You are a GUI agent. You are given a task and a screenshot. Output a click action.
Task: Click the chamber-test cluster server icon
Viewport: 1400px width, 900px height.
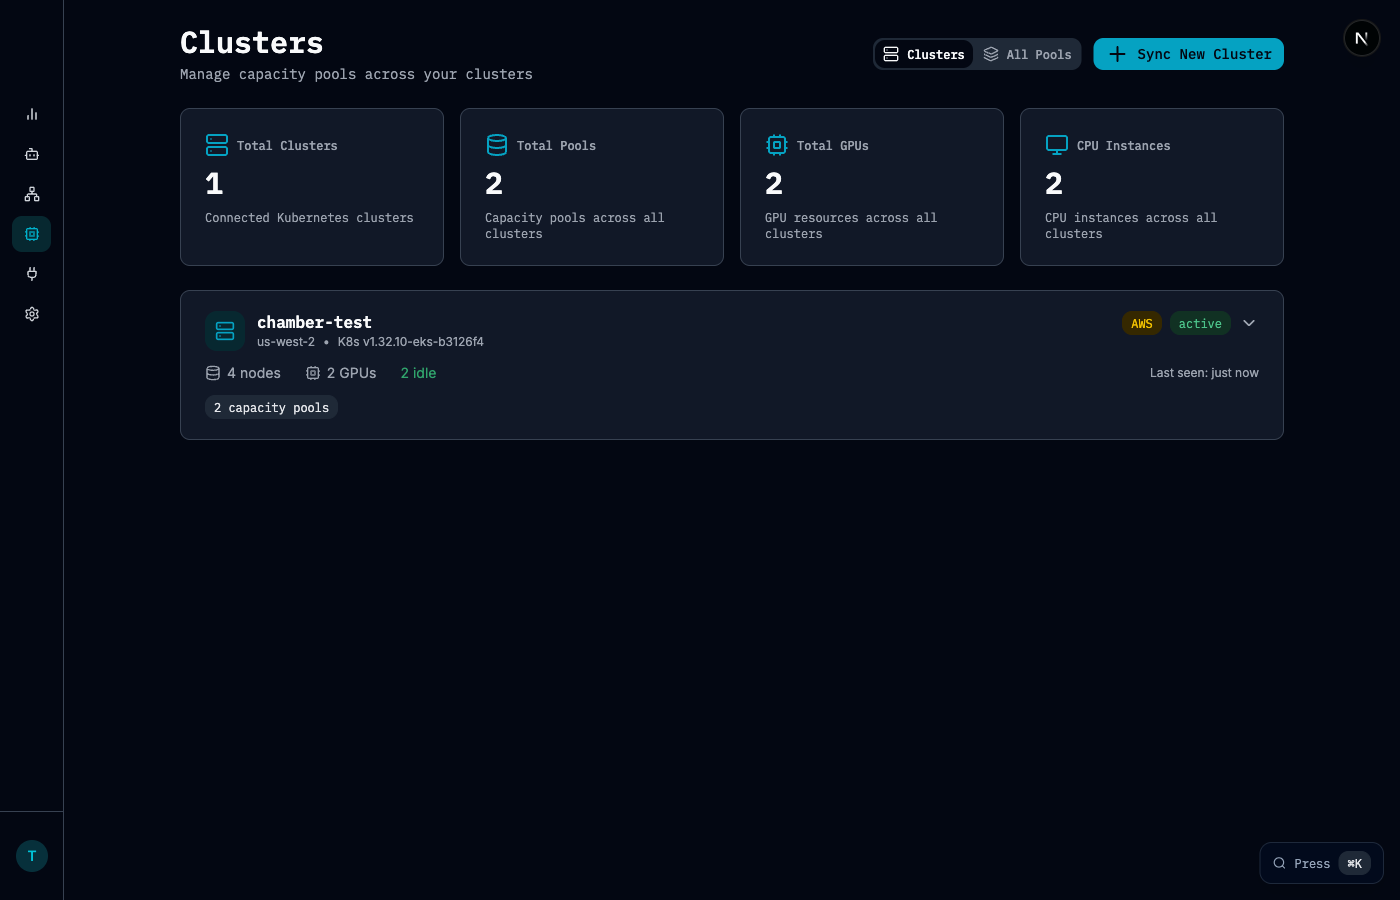[225, 331]
